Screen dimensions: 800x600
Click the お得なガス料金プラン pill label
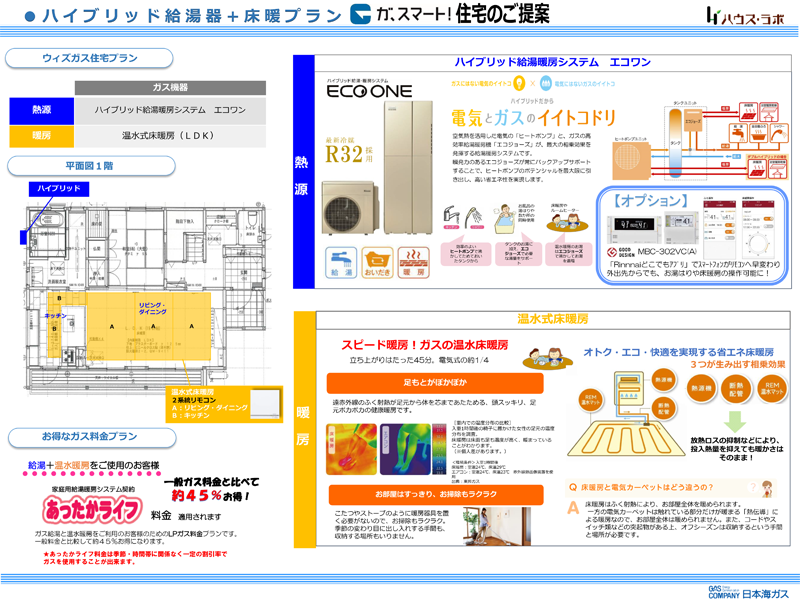(92, 437)
